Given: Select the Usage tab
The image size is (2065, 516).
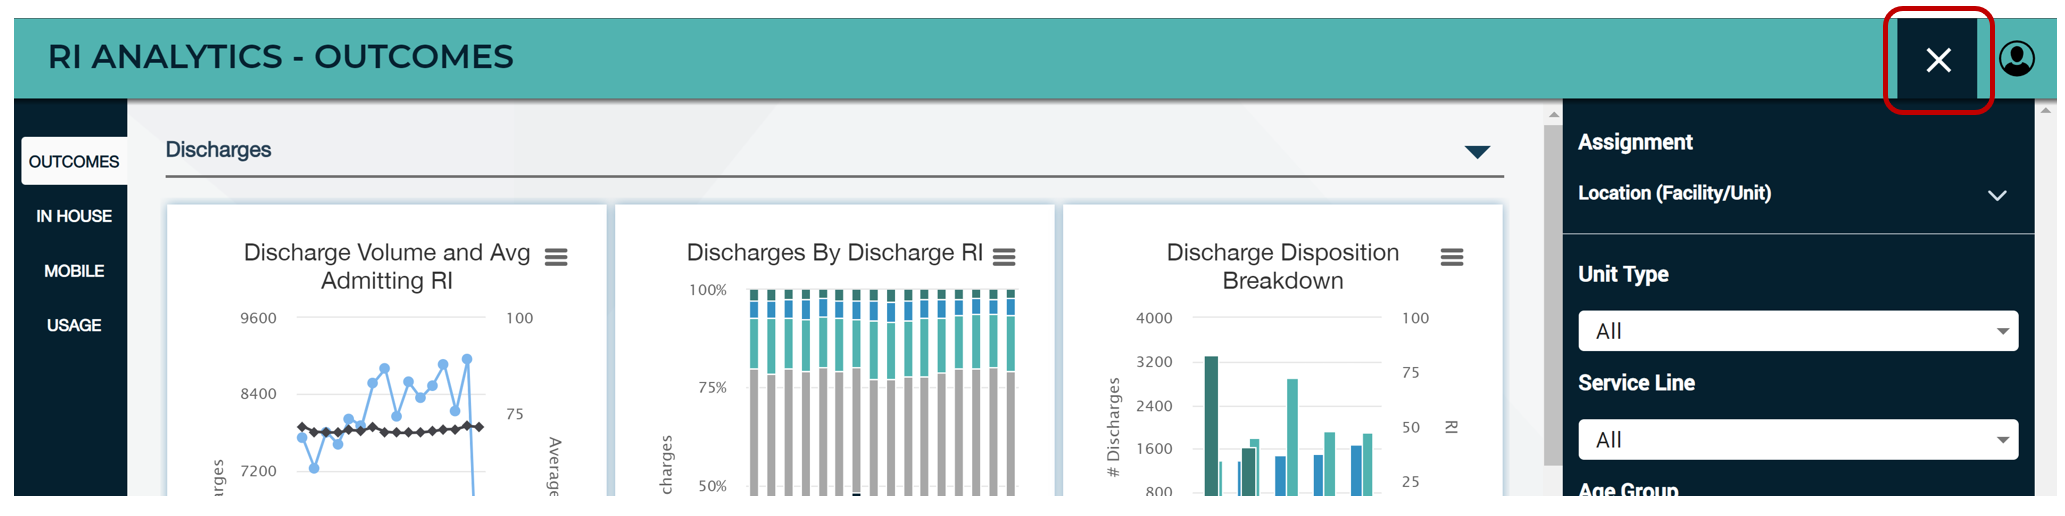Looking at the screenshot, I should [x=74, y=325].
